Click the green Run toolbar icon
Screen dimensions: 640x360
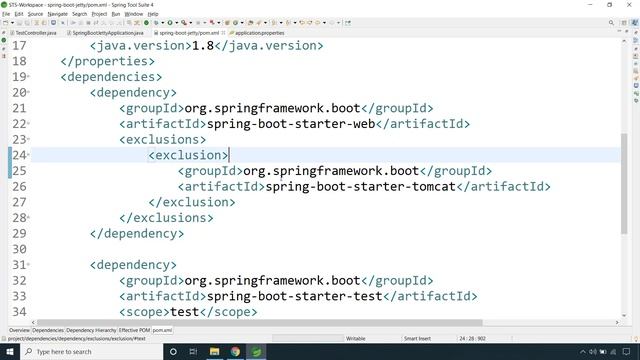170,23
